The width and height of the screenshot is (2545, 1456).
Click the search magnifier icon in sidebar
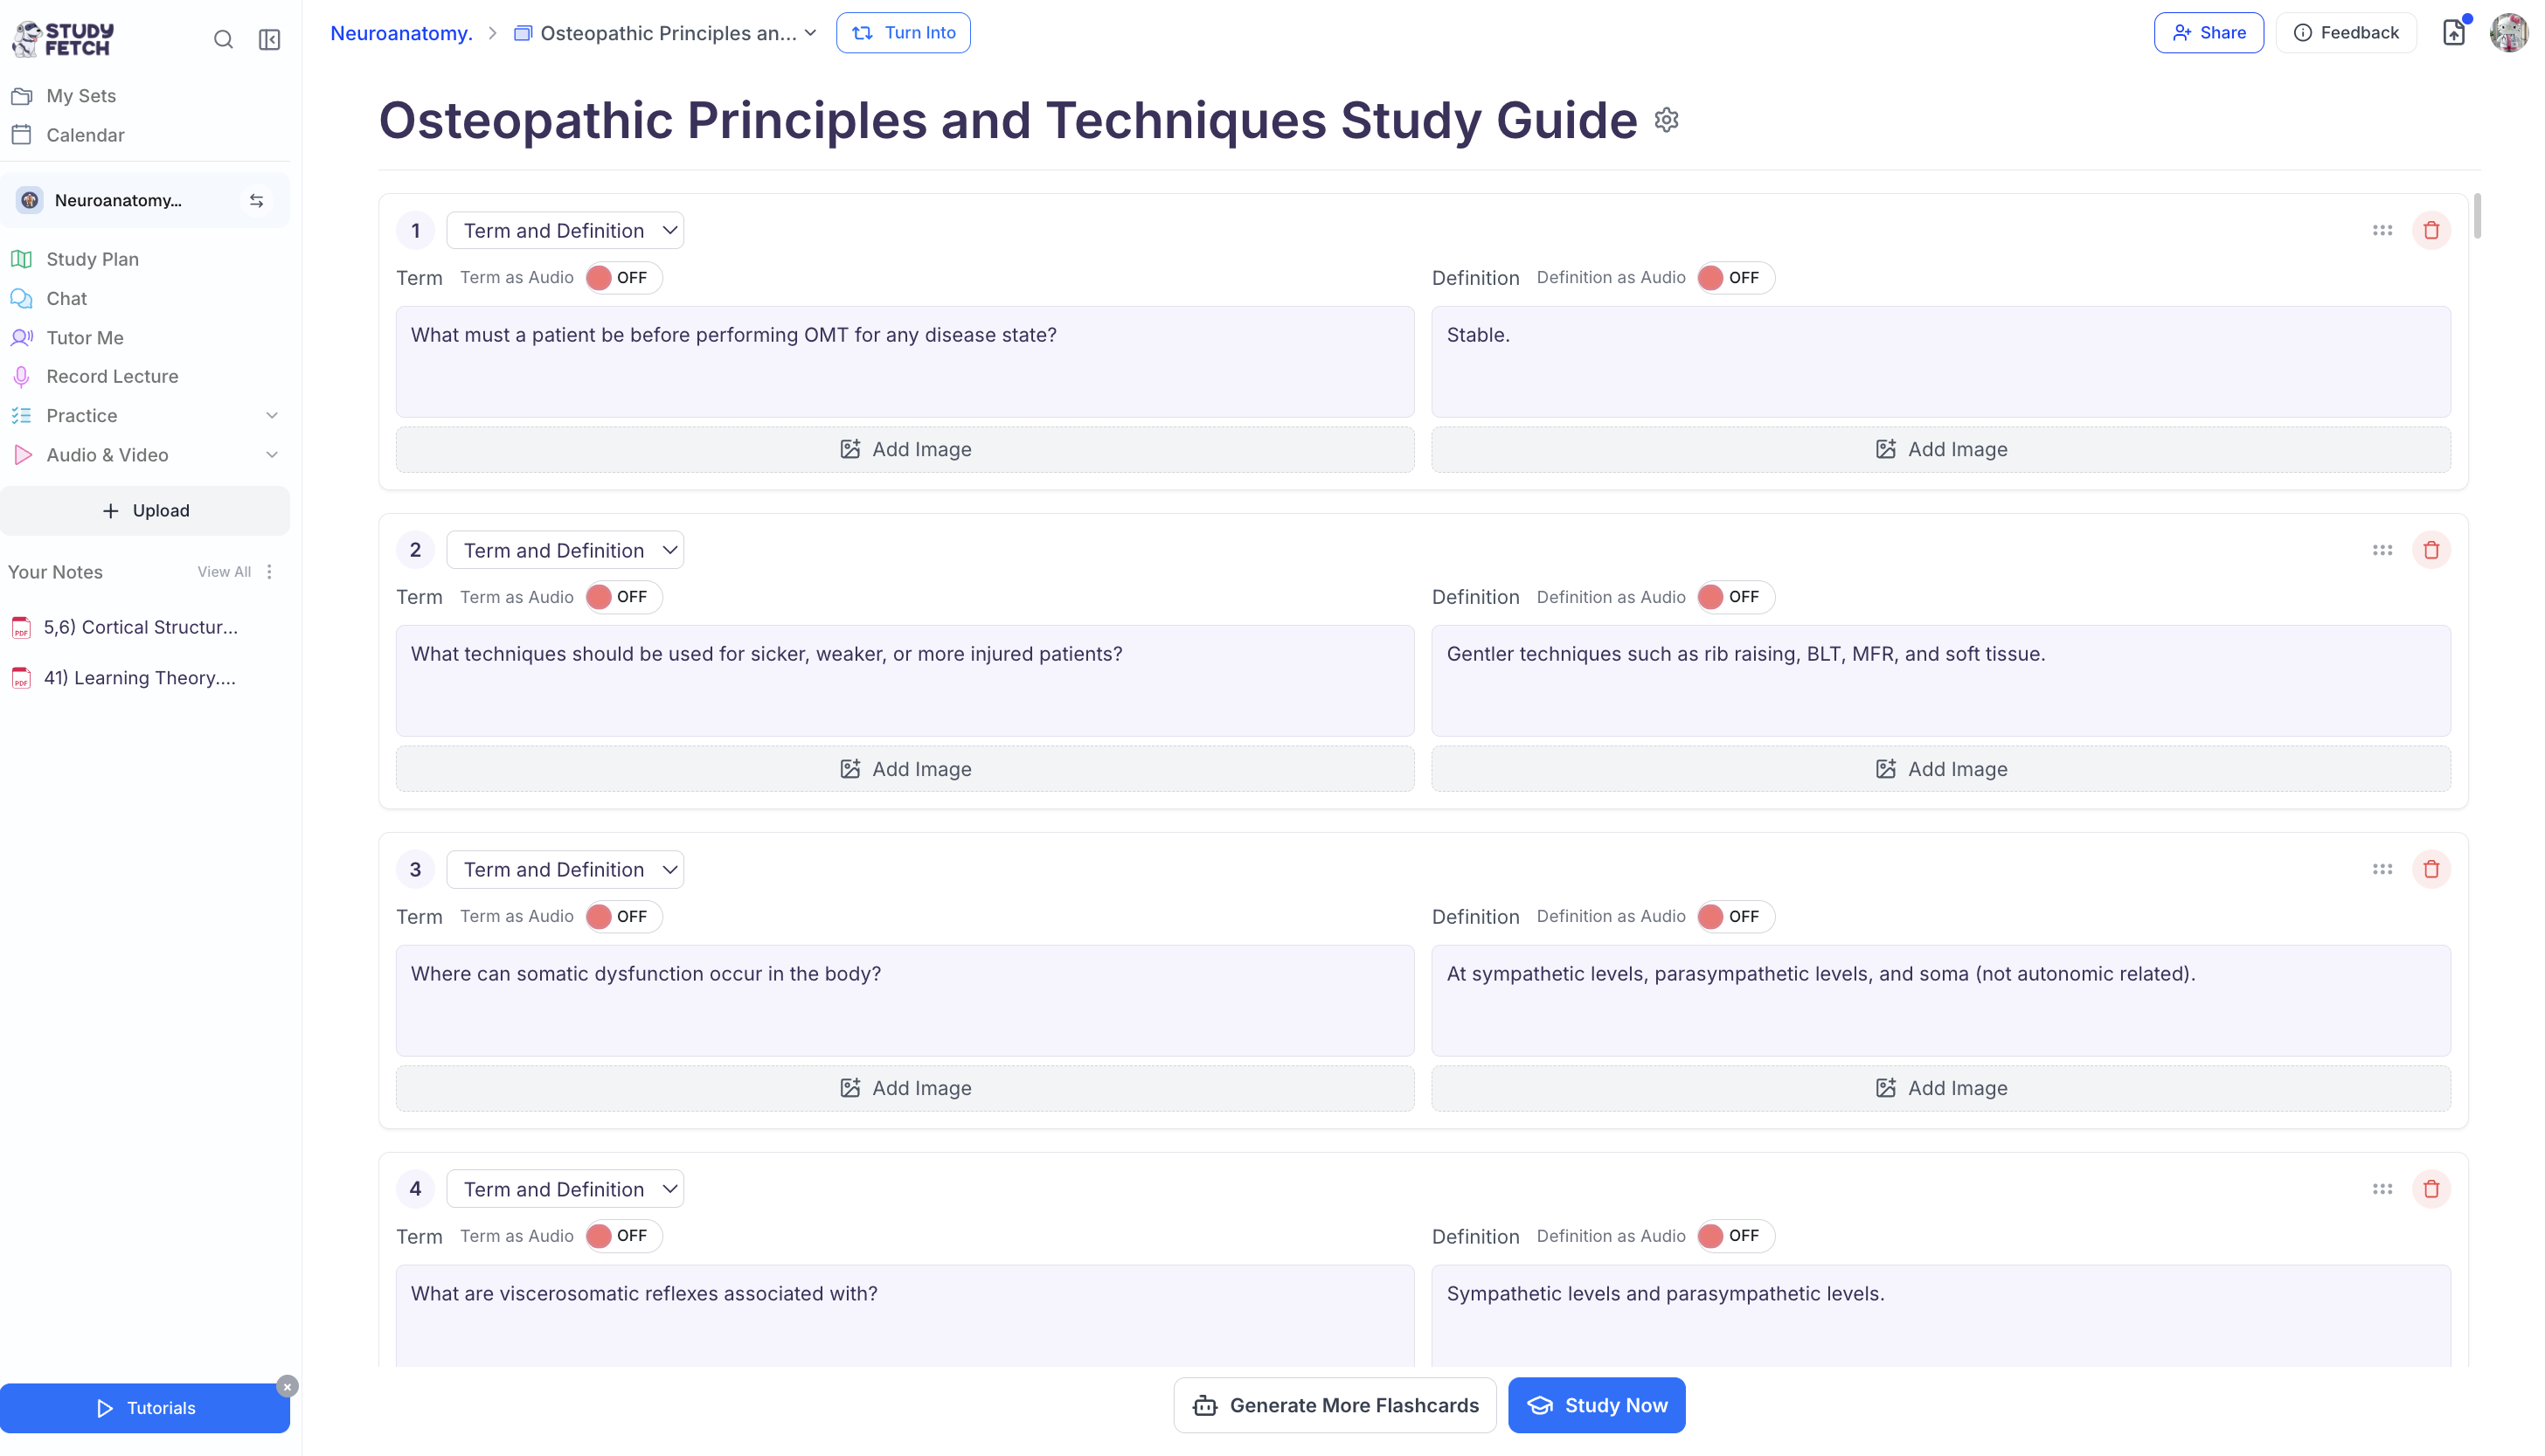click(x=223, y=39)
